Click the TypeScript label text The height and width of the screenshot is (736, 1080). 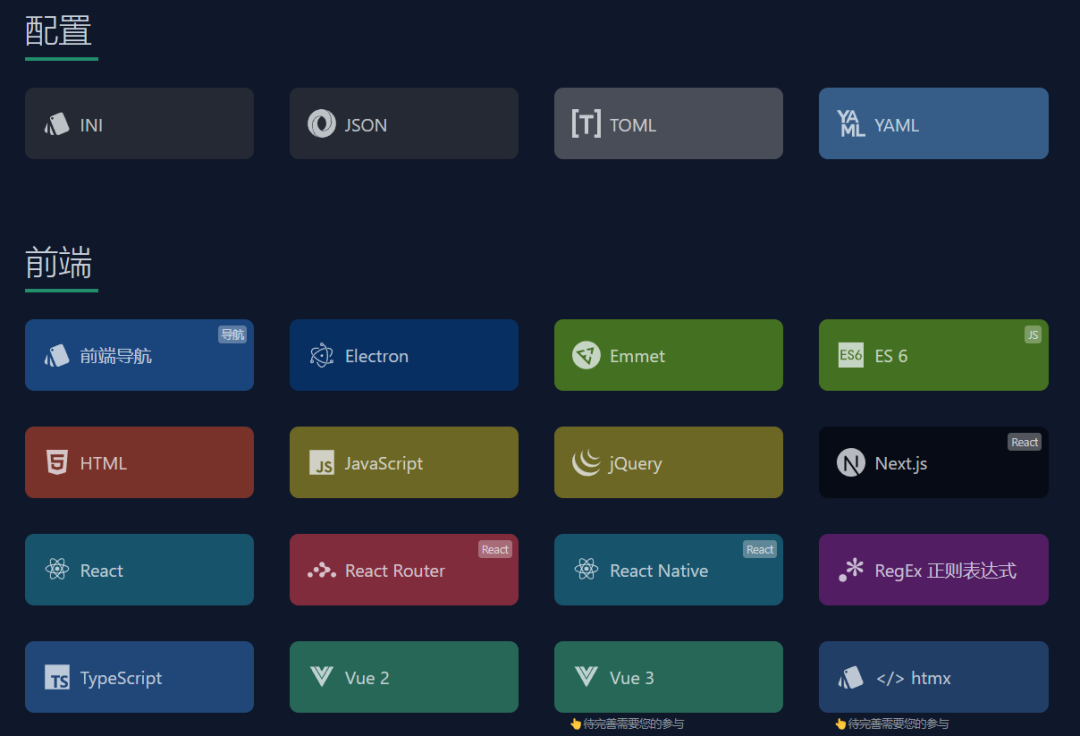point(121,679)
